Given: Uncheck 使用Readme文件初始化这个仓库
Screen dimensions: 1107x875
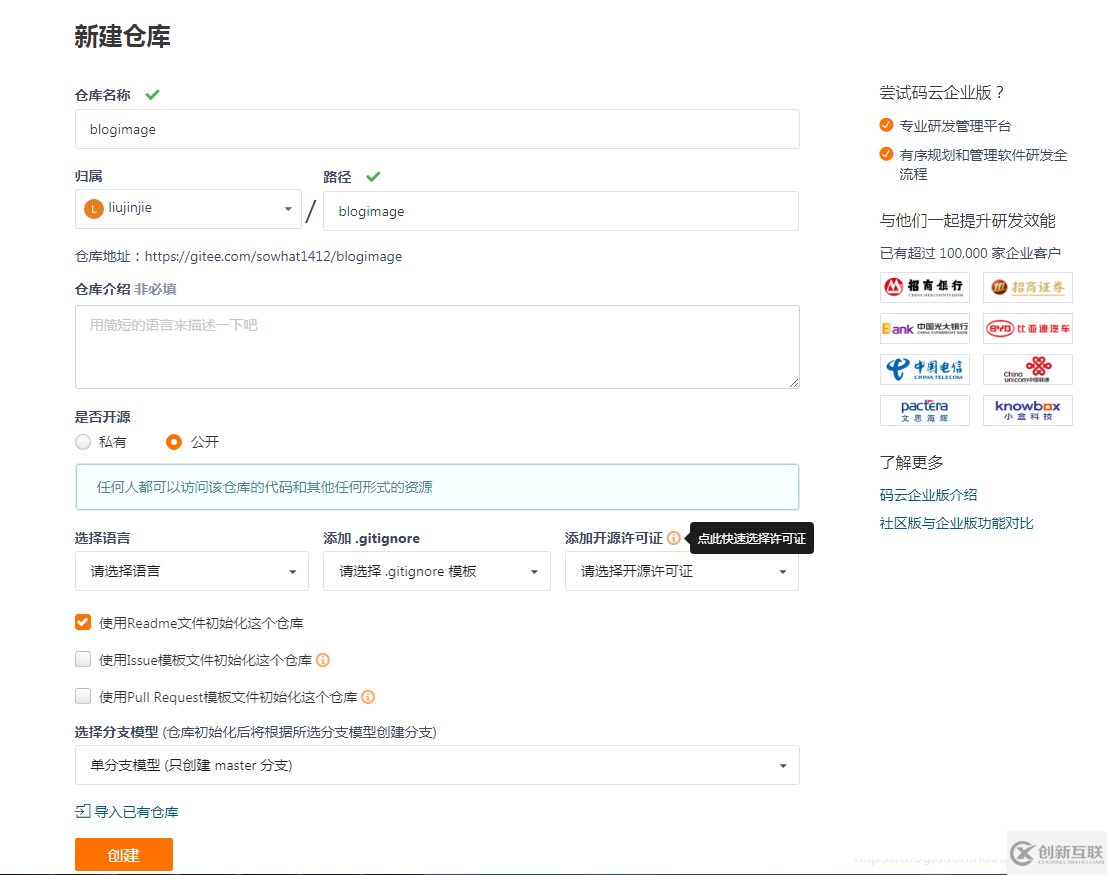Looking at the screenshot, I should pyautogui.click(x=83, y=621).
